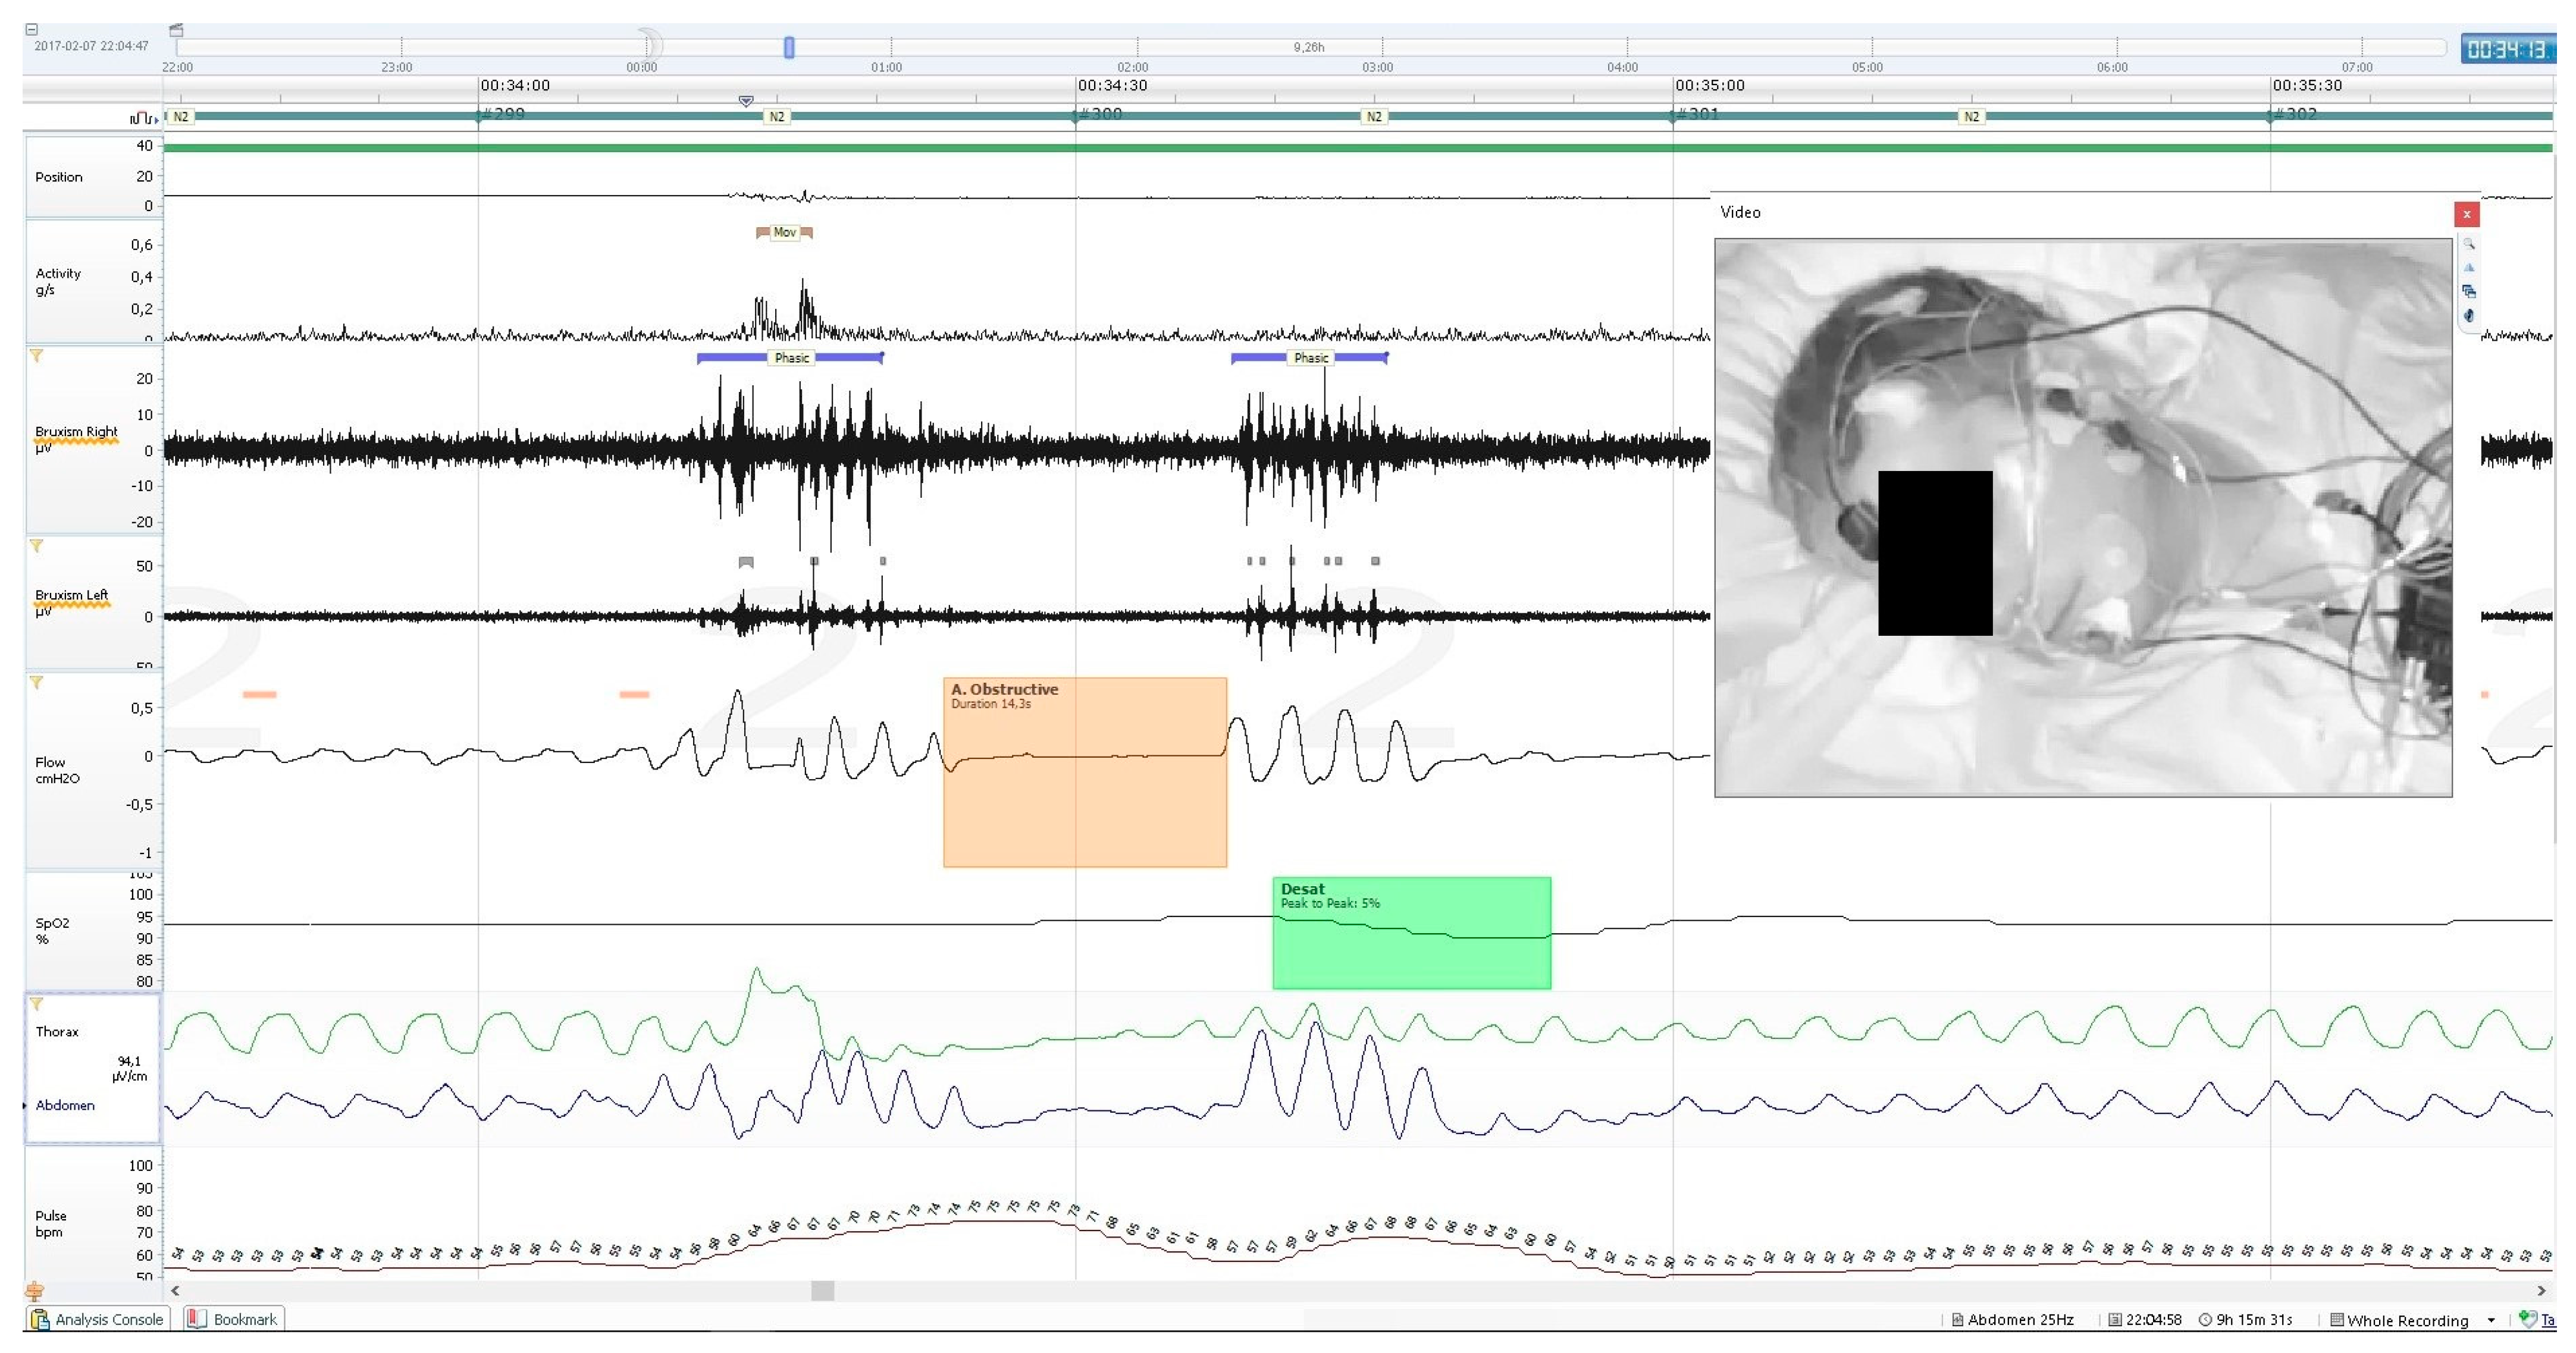Click the detach window icon in Video toolbar
Screen dimensions: 2576x1353
(2469, 292)
